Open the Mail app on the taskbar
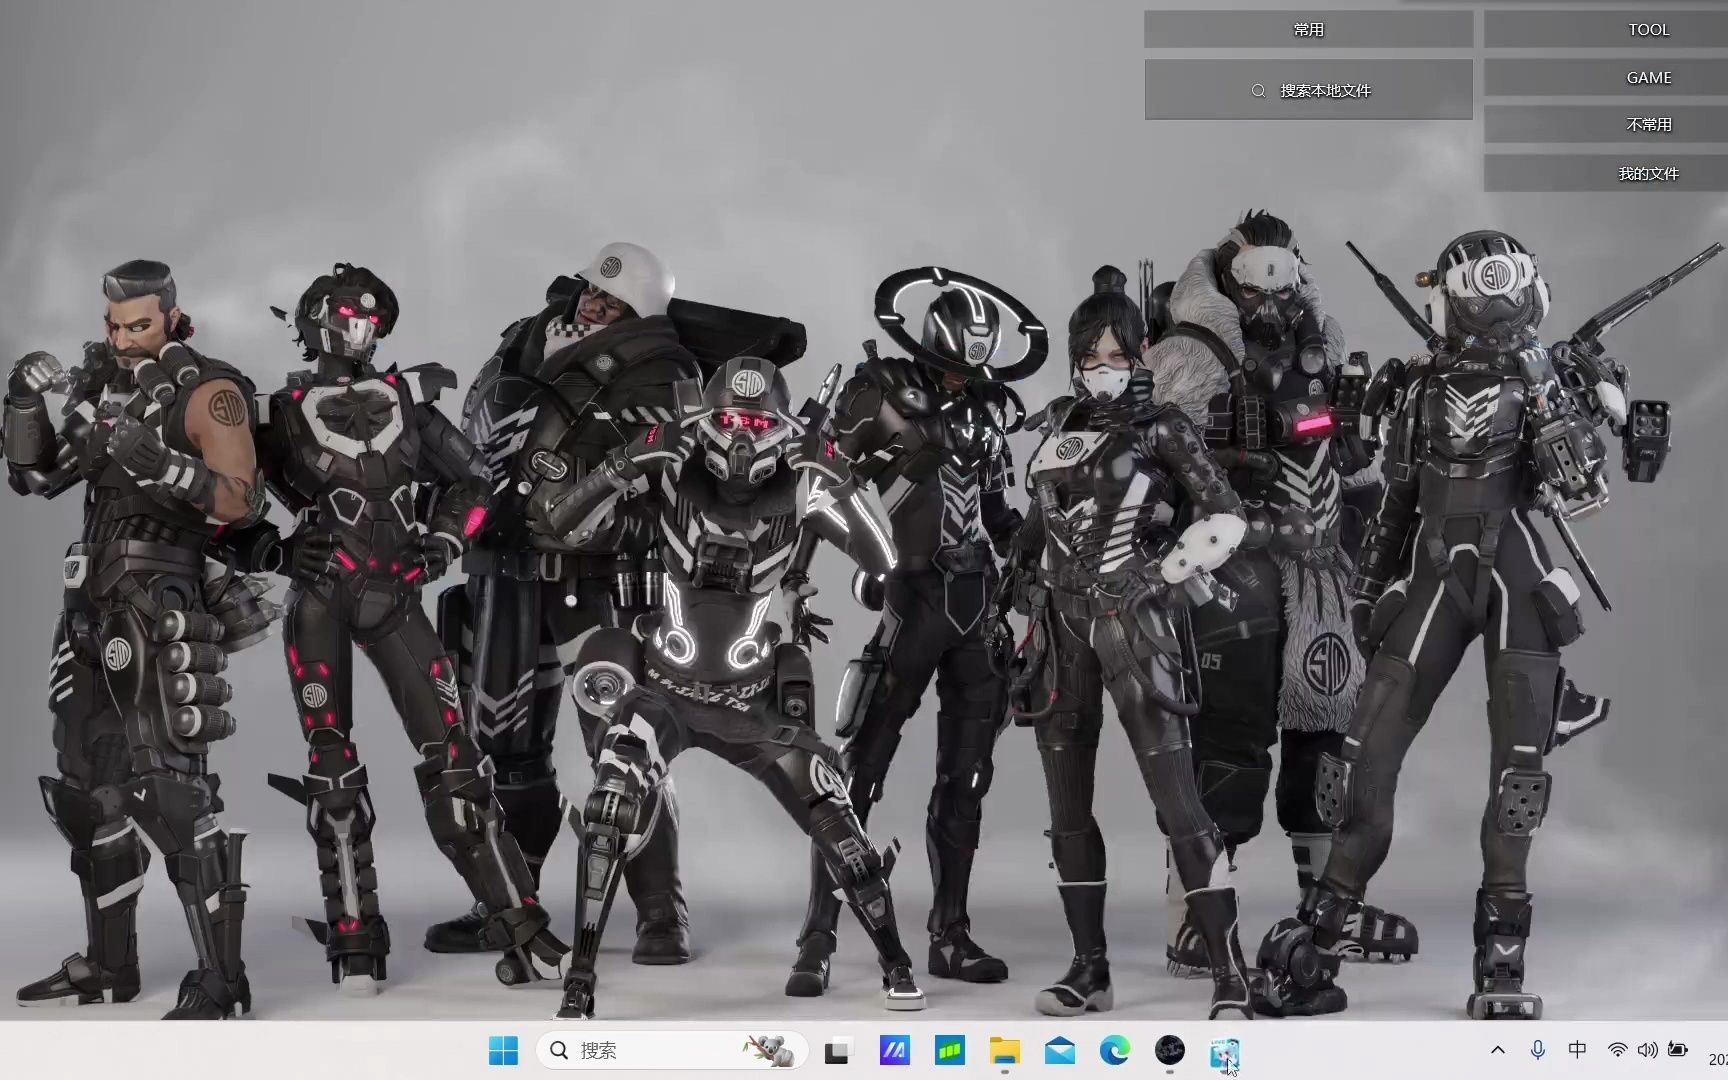Image resolution: width=1728 pixels, height=1080 pixels. [x=1060, y=1050]
